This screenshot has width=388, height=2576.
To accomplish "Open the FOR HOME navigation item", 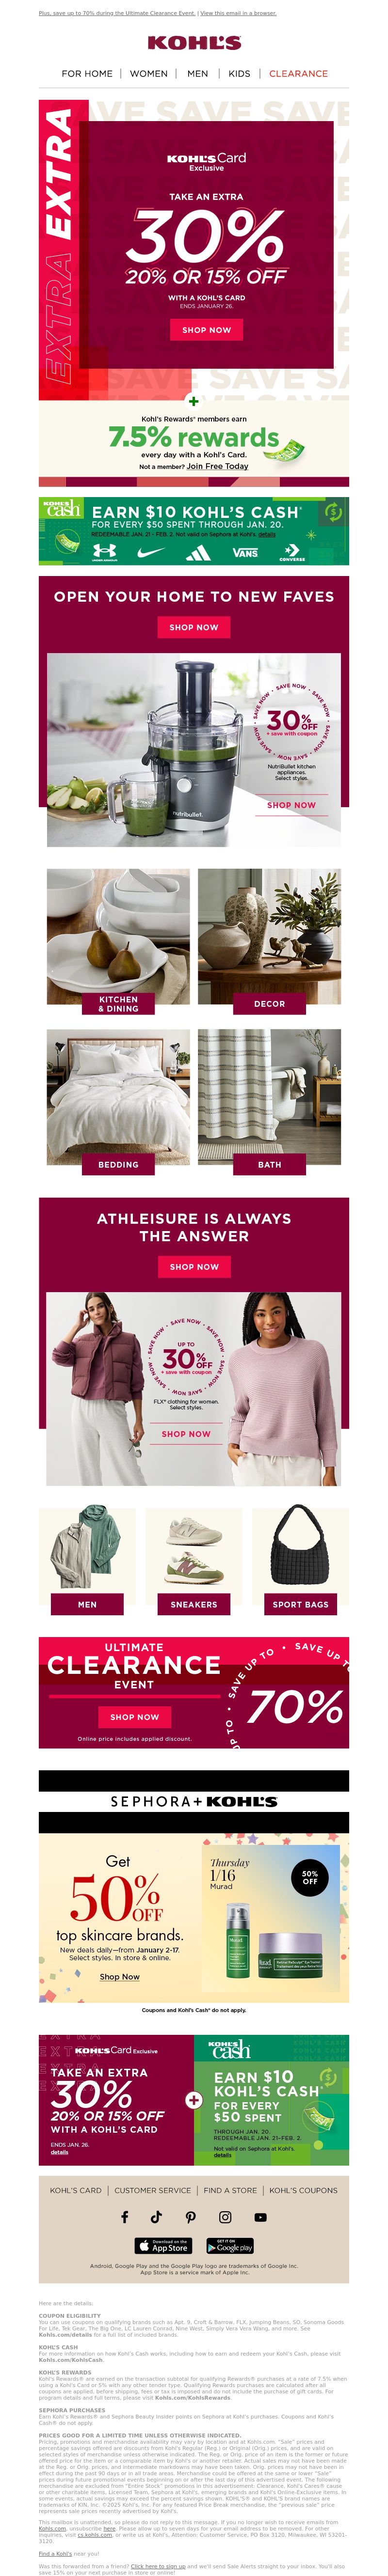I will coord(87,73).
